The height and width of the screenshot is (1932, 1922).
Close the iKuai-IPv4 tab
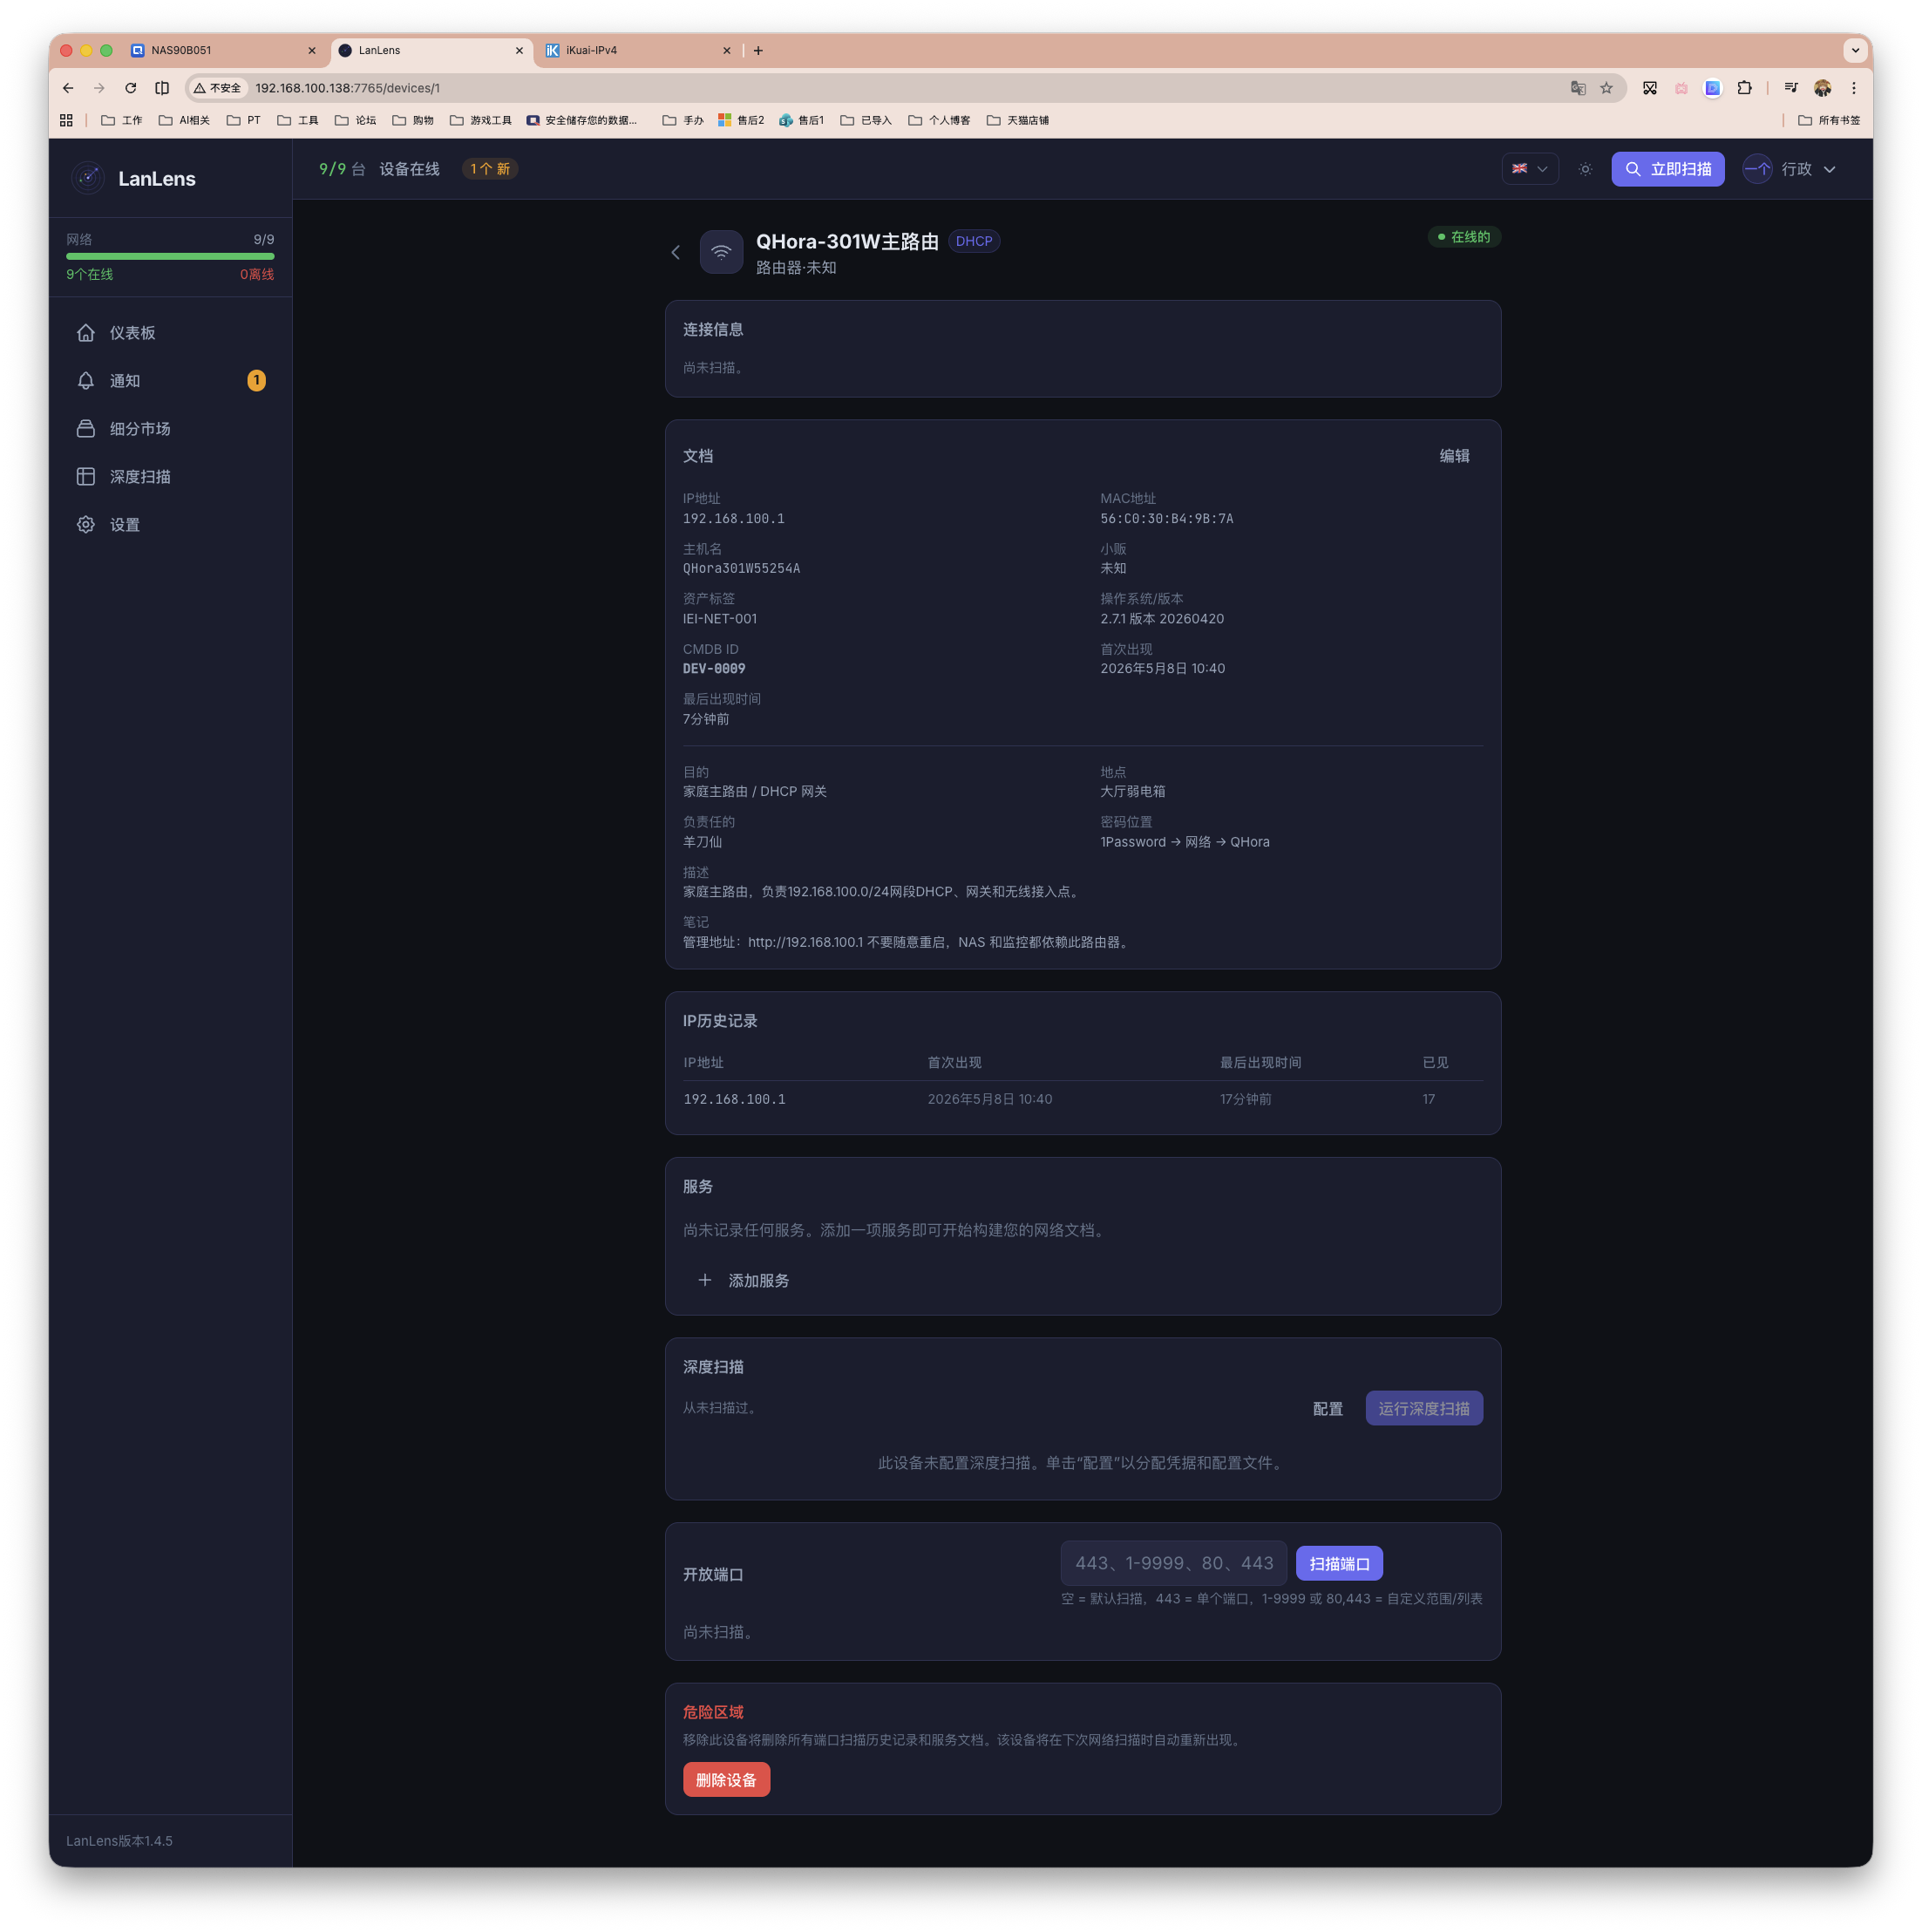click(727, 50)
